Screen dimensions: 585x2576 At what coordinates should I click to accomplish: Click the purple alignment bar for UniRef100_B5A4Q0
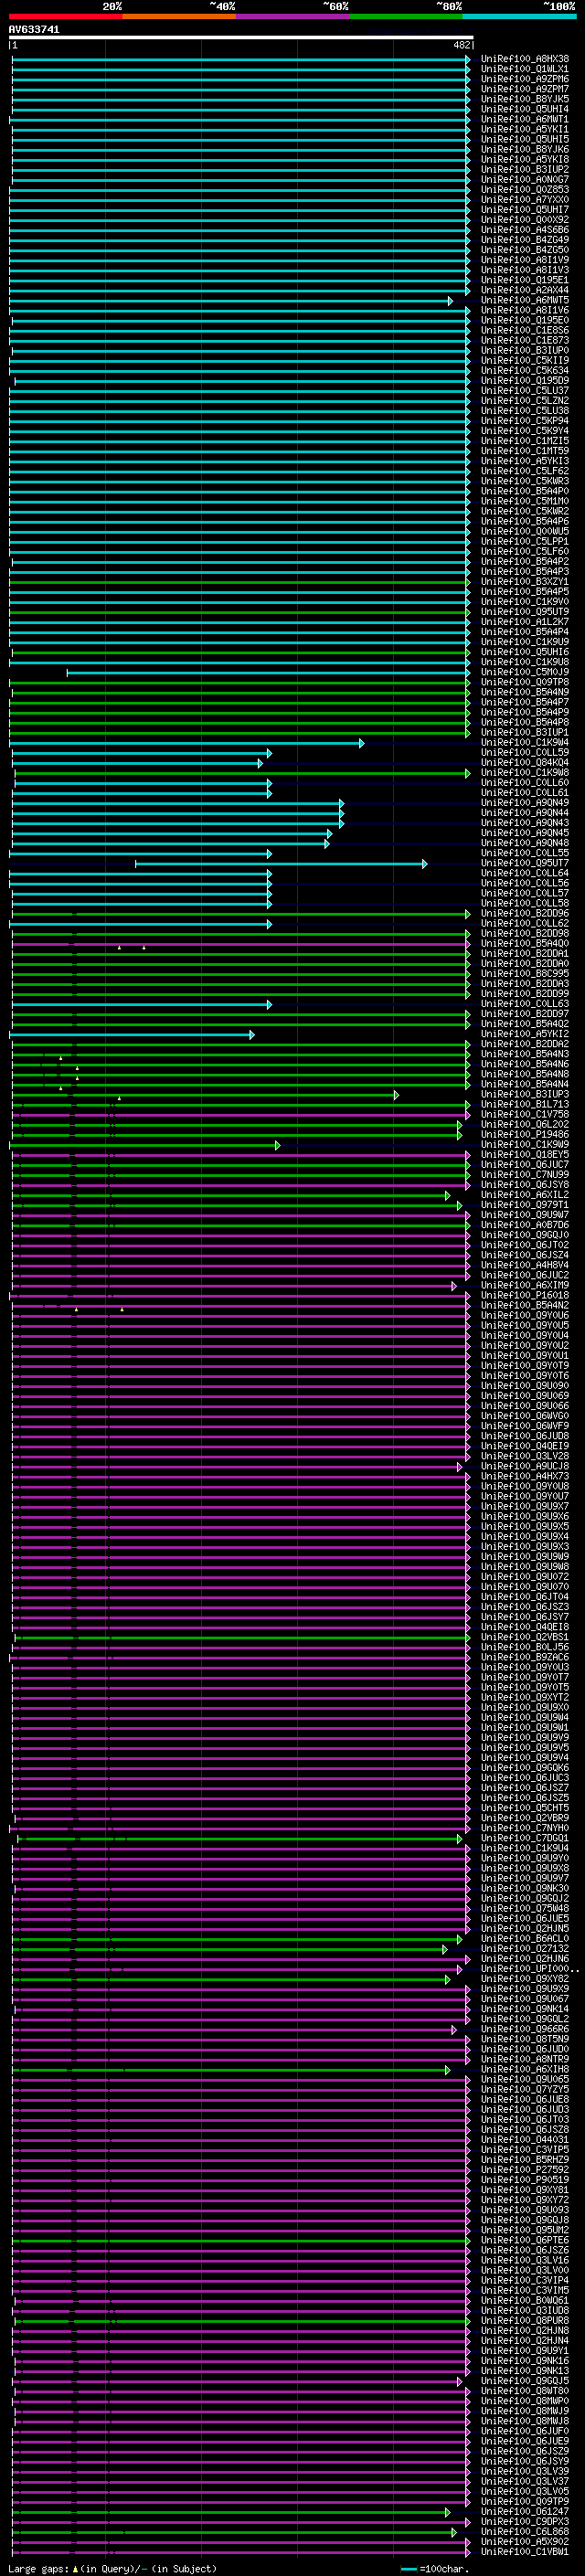pyautogui.click(x=241, y=944)
